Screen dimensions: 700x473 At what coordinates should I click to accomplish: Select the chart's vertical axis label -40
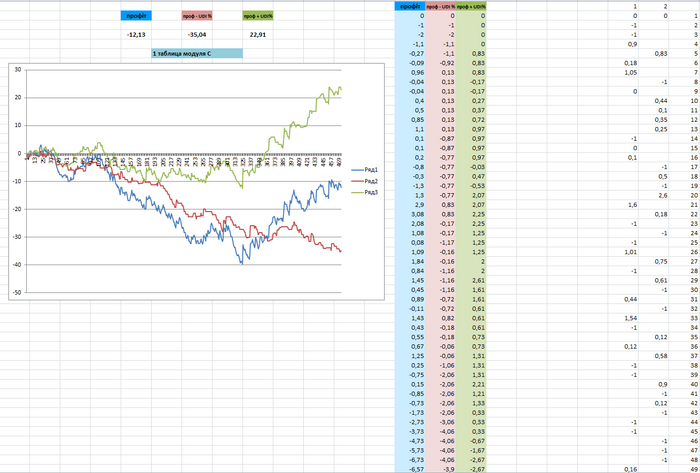click(17, 265)
